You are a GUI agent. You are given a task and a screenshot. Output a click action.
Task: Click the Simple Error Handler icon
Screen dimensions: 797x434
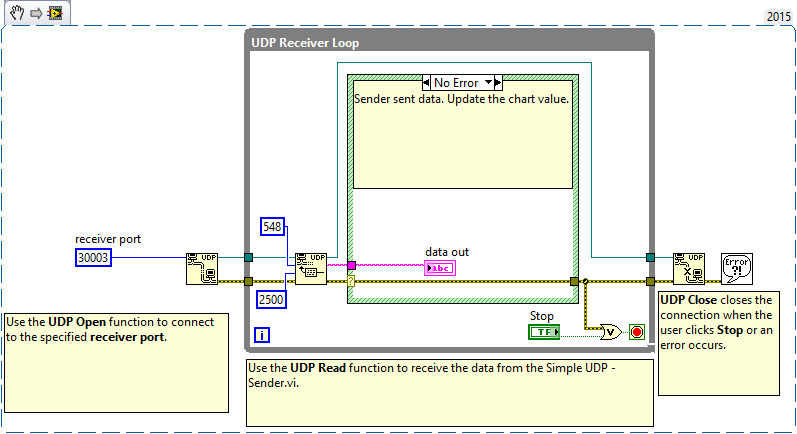point(737,269)
